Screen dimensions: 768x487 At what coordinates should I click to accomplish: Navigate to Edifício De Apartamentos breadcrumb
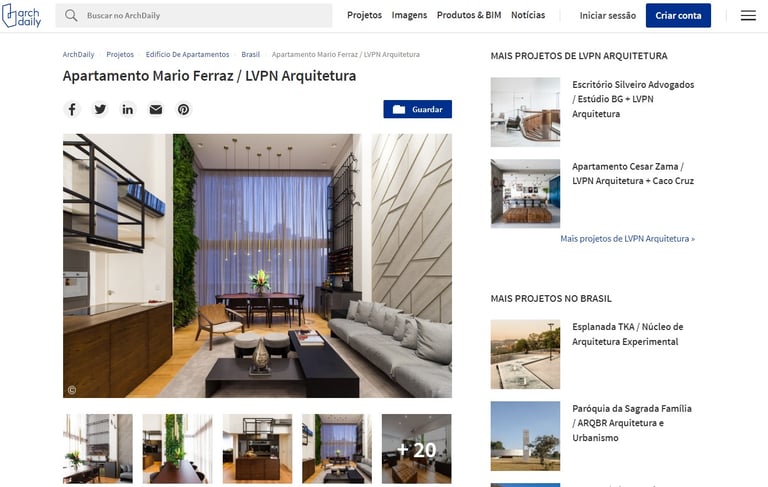pos(187,54)
